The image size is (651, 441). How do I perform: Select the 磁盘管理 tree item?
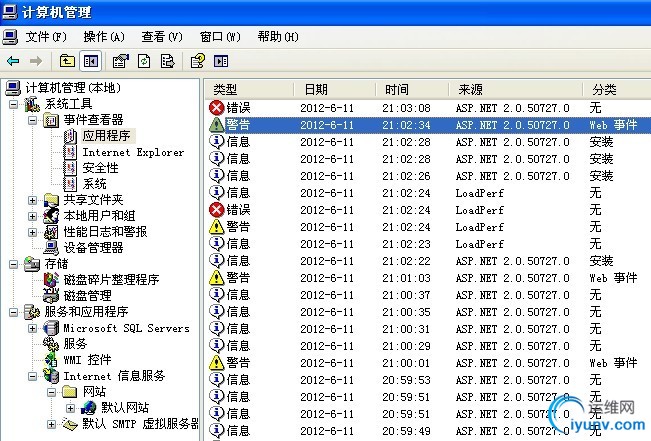click(87, 295)
